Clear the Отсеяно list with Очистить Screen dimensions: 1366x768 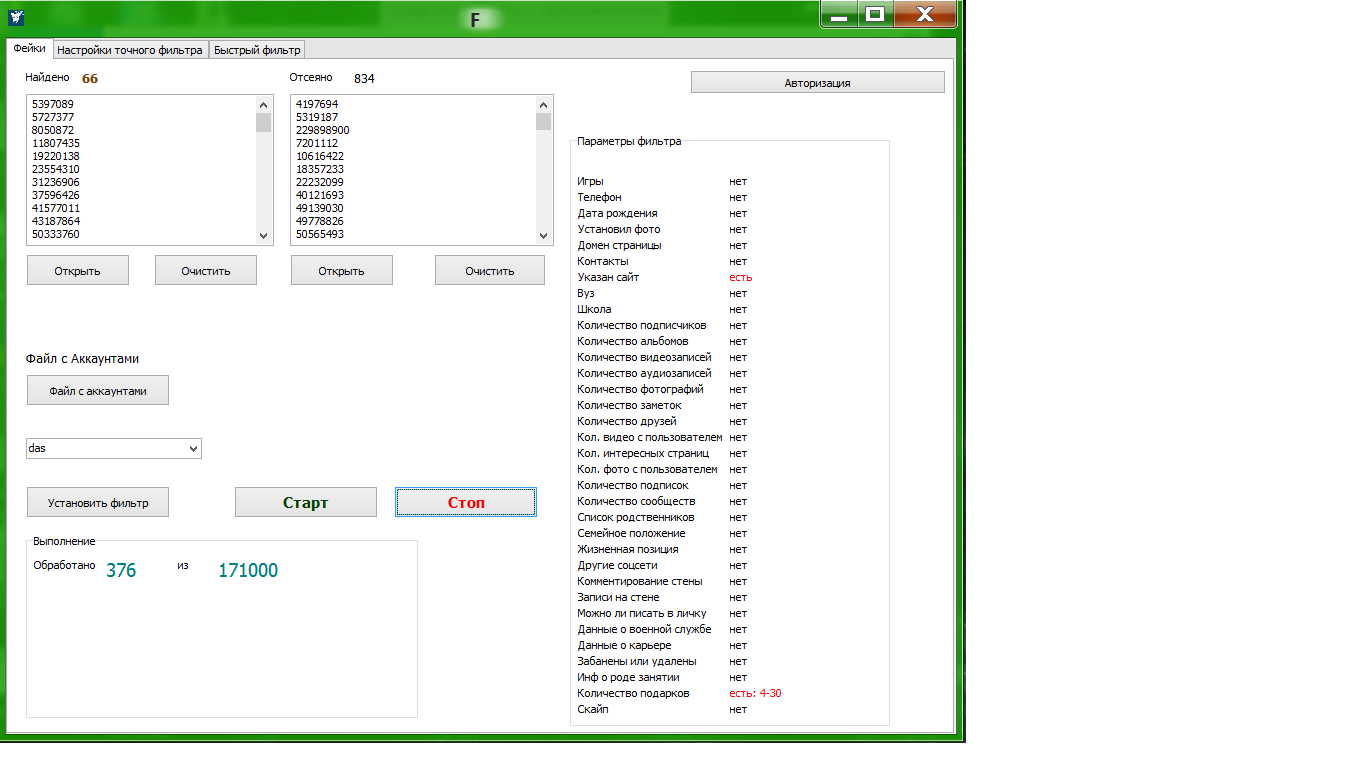[490, 271]
